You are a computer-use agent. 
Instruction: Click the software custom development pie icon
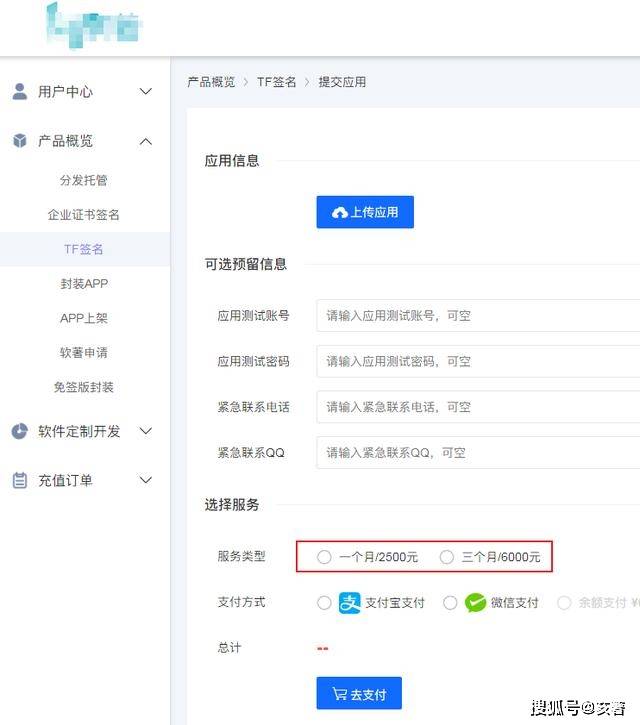[20, 431]
